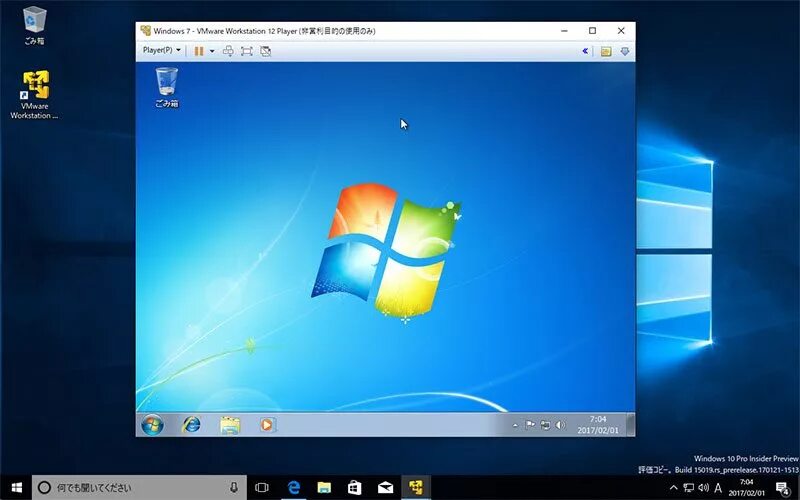Show hidden icons in host system tray
This screenshot has width=800, height=500.
tap(673, 488)
